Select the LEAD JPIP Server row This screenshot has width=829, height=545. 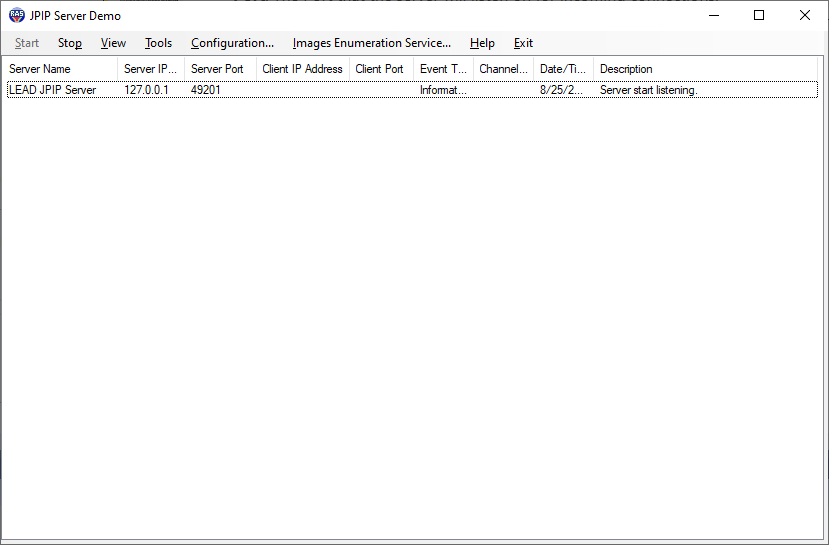click(412, 90)
